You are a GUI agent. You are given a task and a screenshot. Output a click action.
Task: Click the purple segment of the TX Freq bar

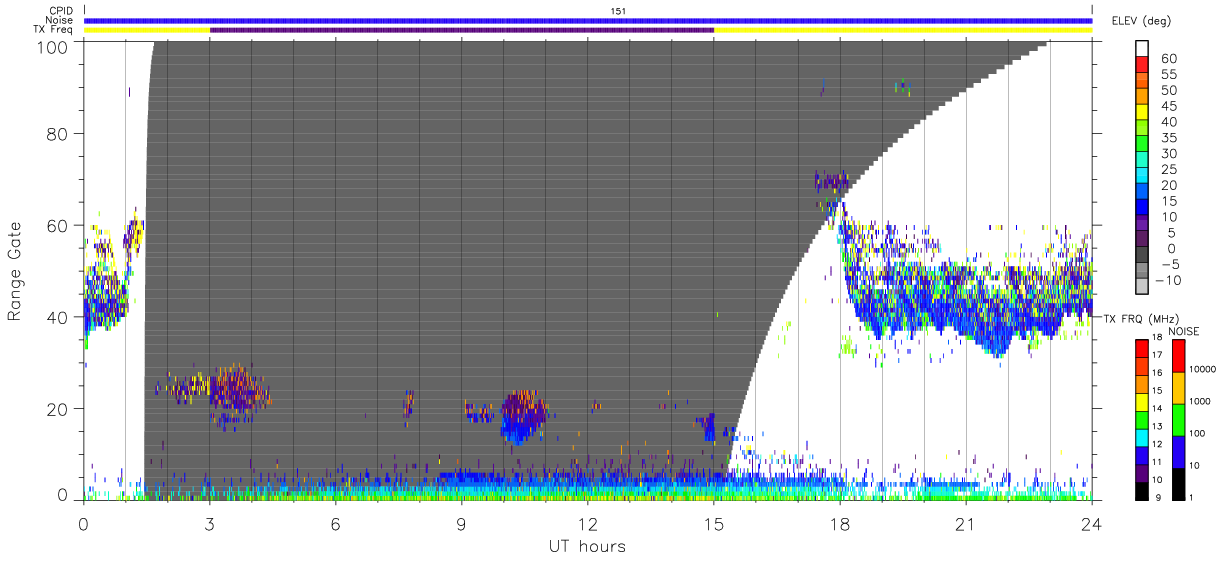click(461, 30)
